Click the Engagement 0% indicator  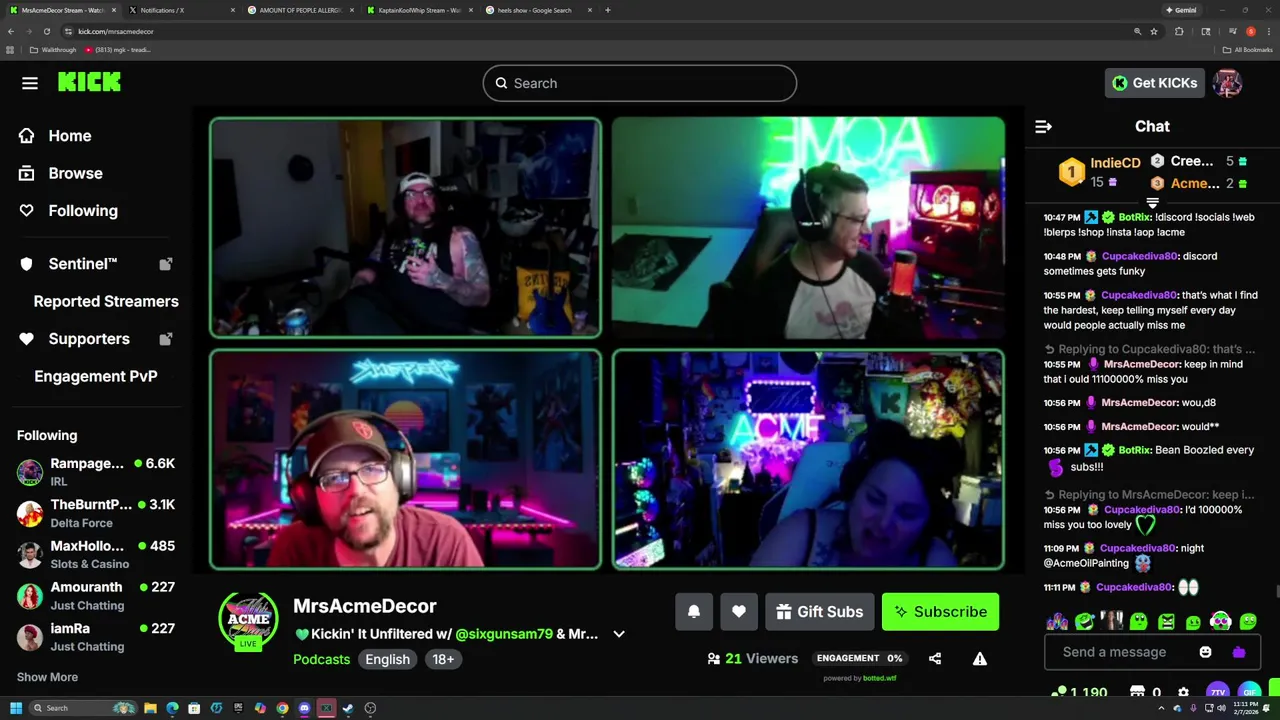coord(859,658)
